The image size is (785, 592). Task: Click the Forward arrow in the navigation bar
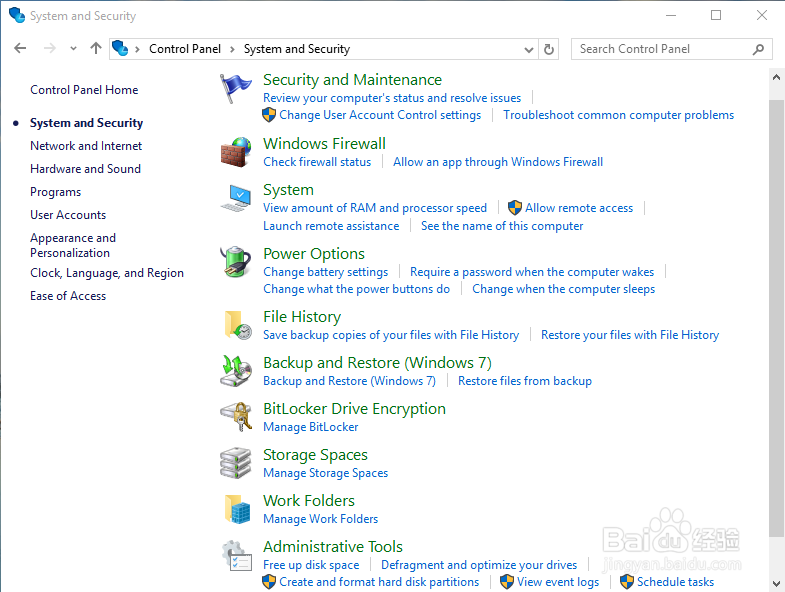(50, 49)
